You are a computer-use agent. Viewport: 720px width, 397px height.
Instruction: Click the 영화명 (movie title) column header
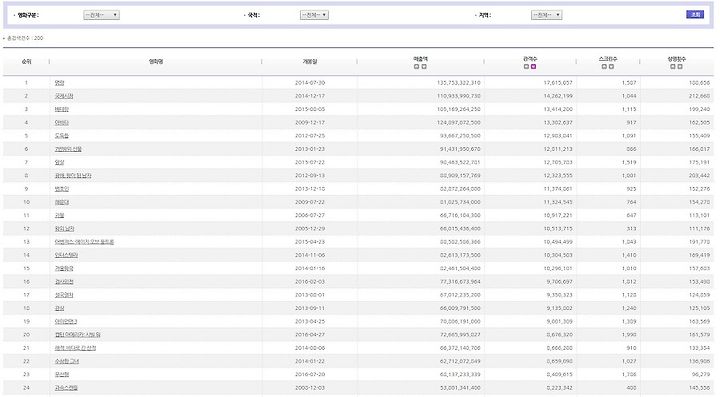point(156,62)
